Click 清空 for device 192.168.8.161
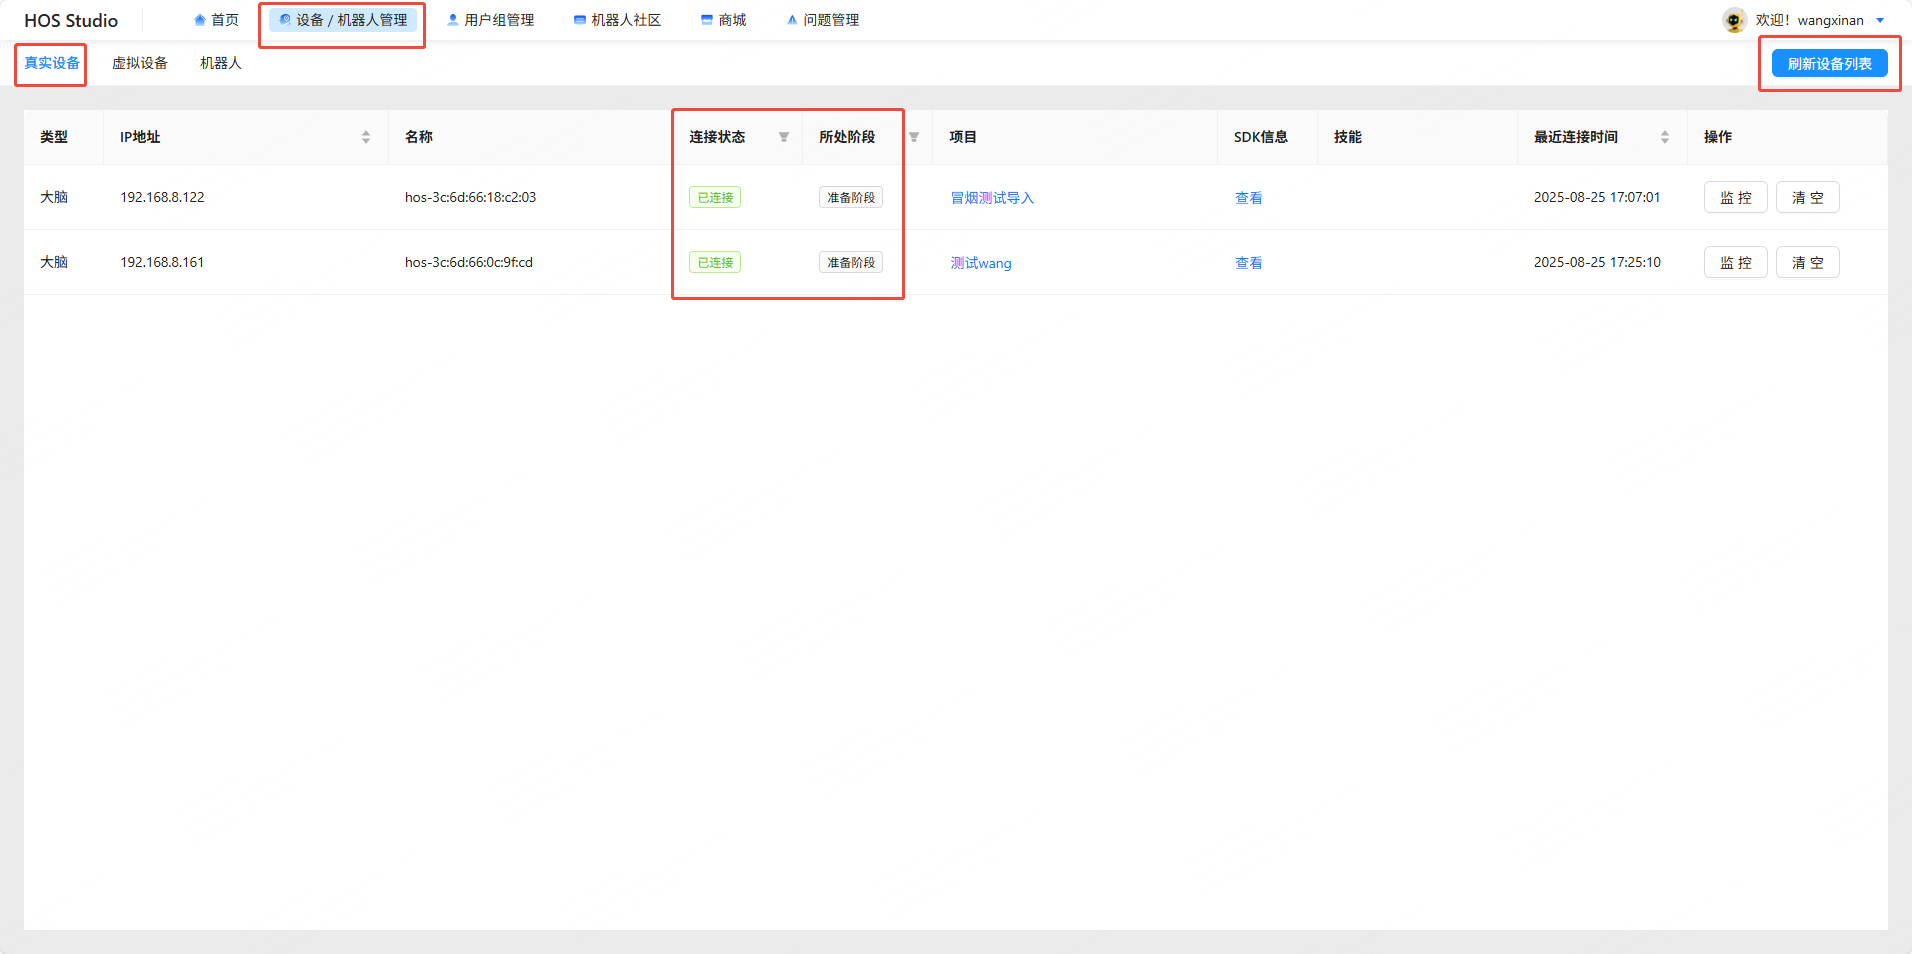Screen dimensions: 1912x954 point(1807,262)
